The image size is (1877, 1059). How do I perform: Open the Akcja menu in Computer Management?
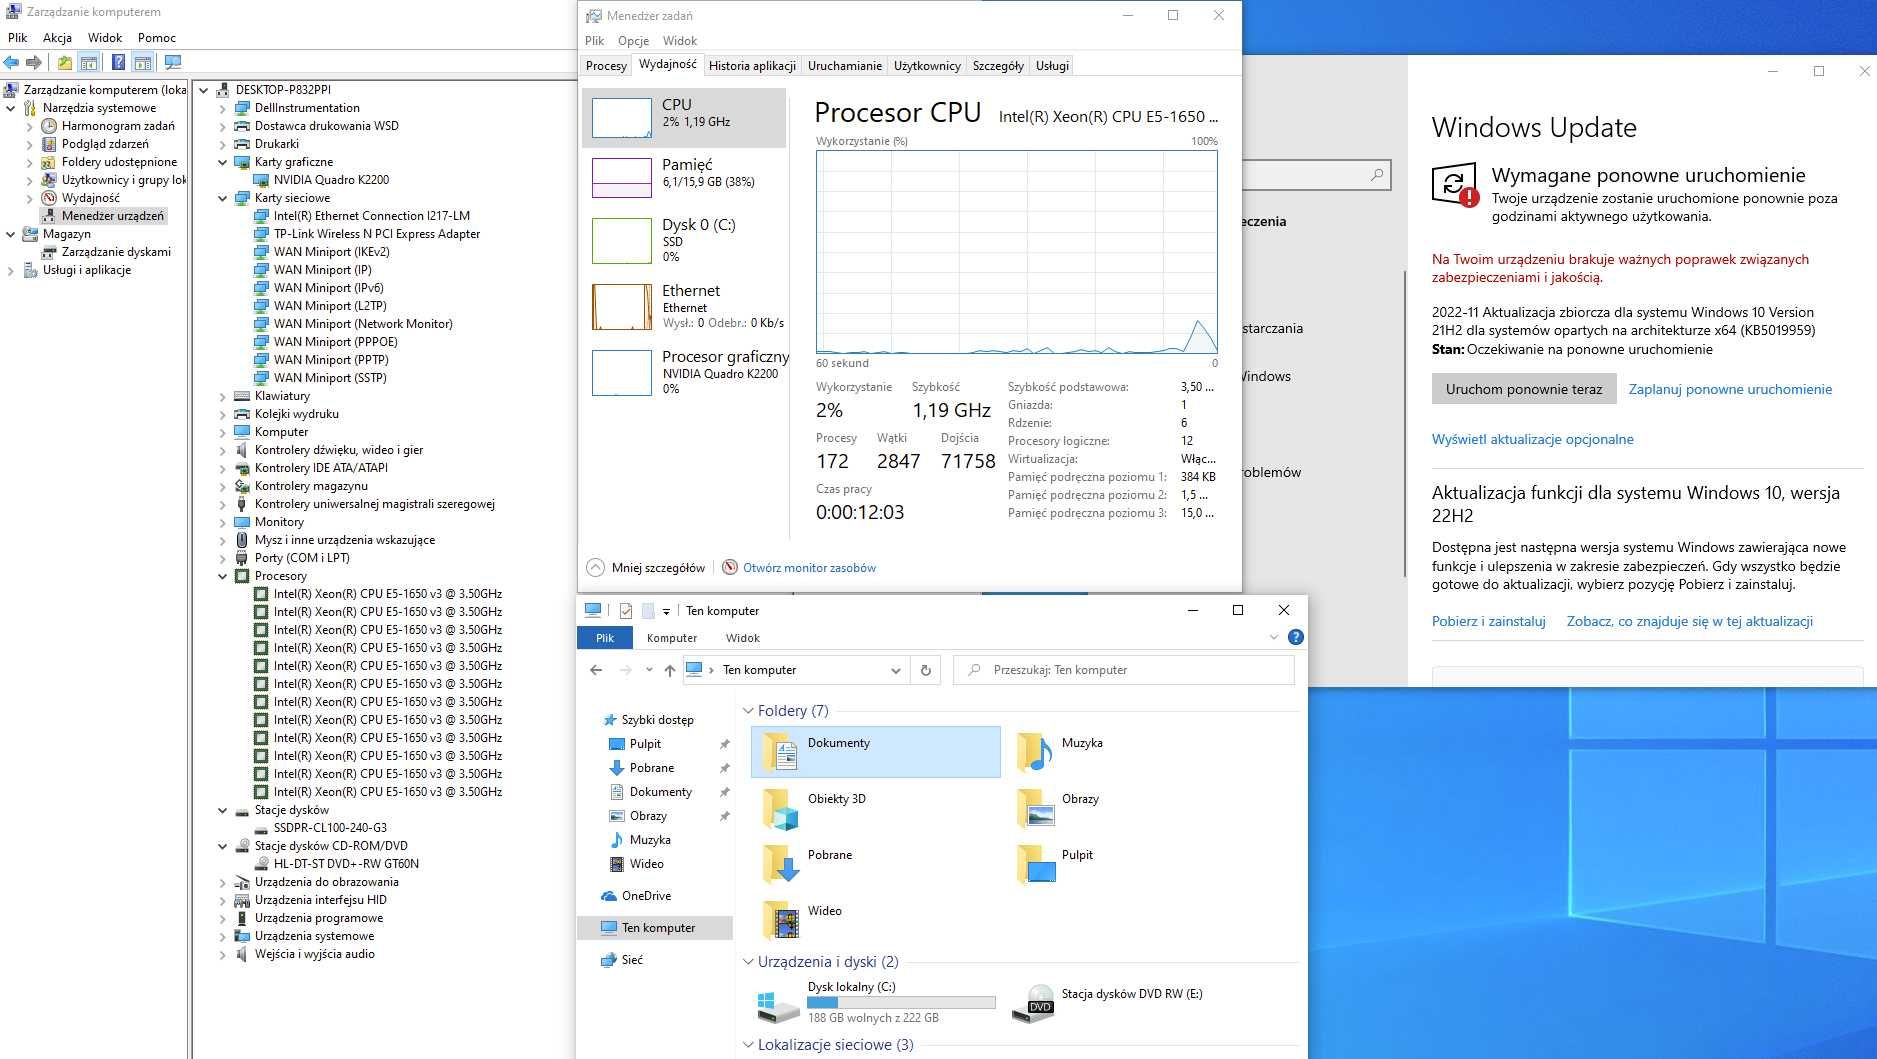[x=57, y=37]
